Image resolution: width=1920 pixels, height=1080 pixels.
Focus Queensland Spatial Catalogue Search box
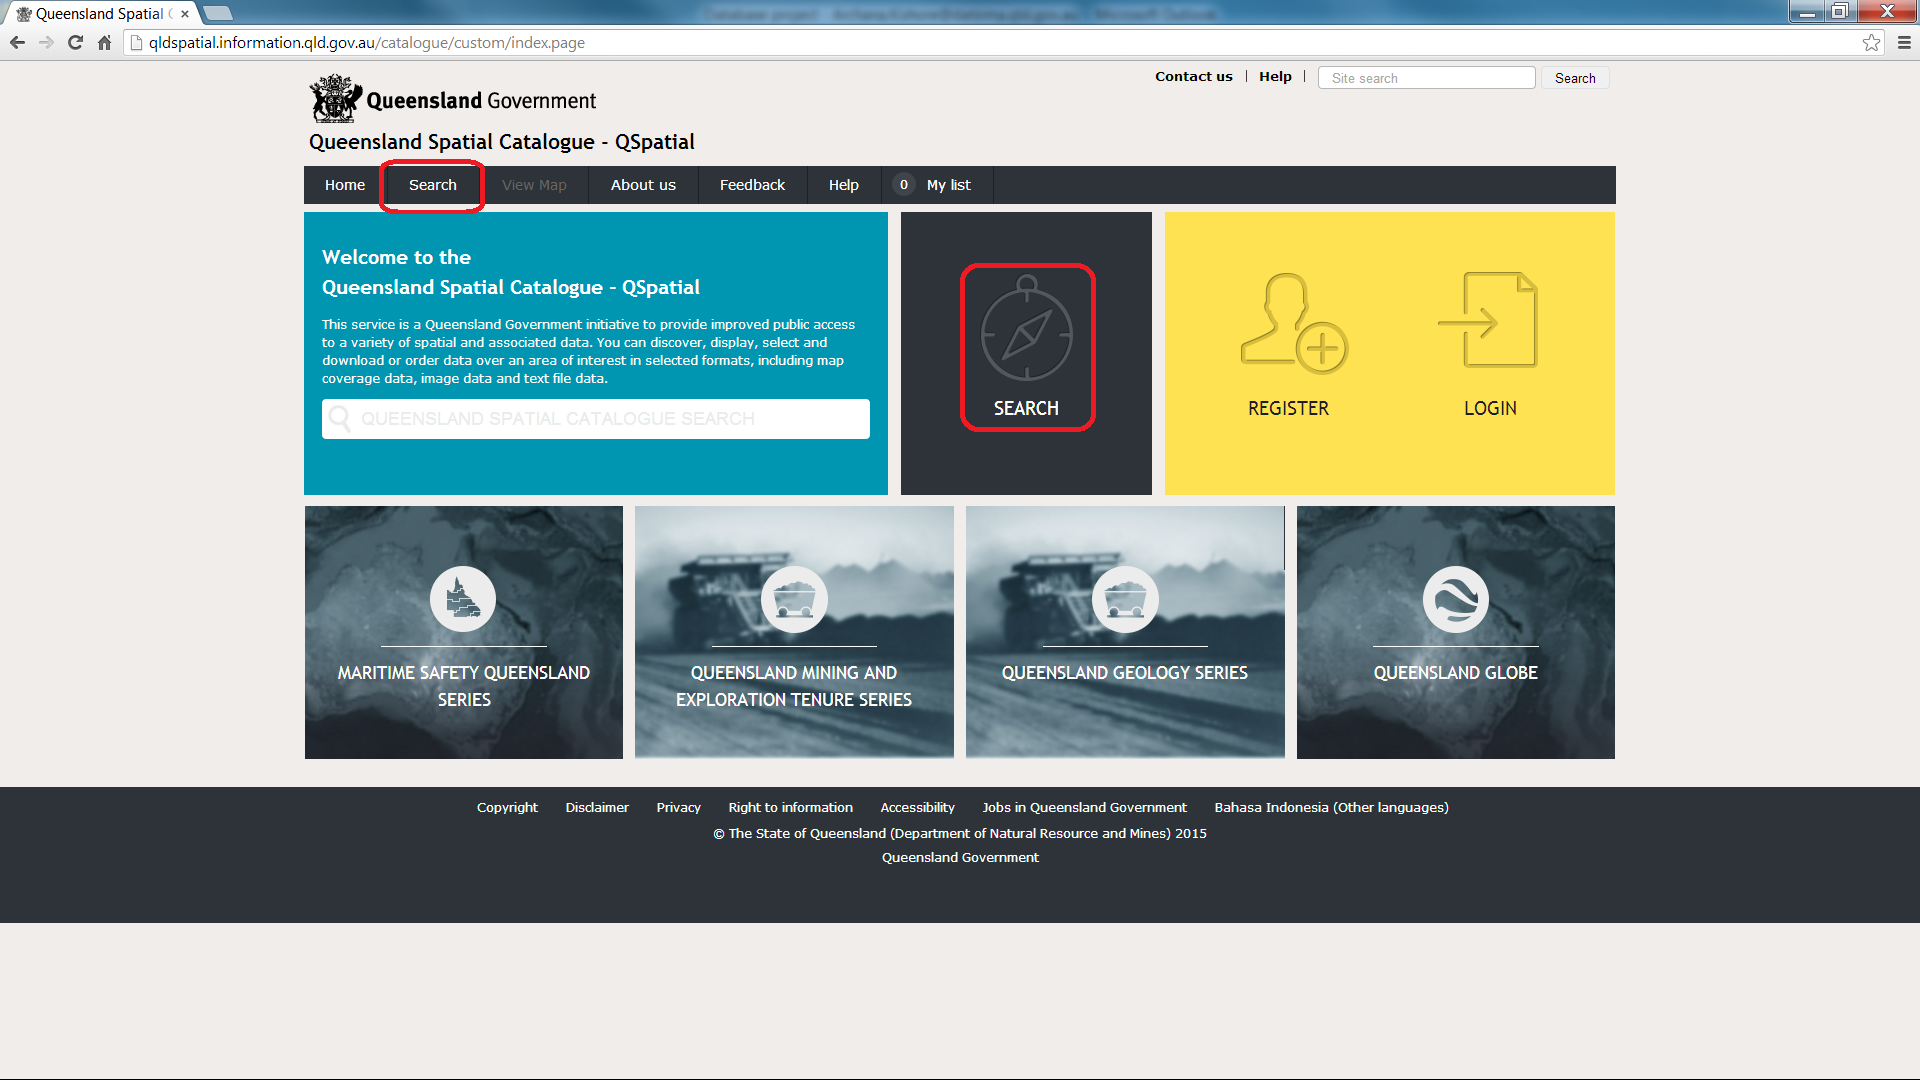(596, 419)
